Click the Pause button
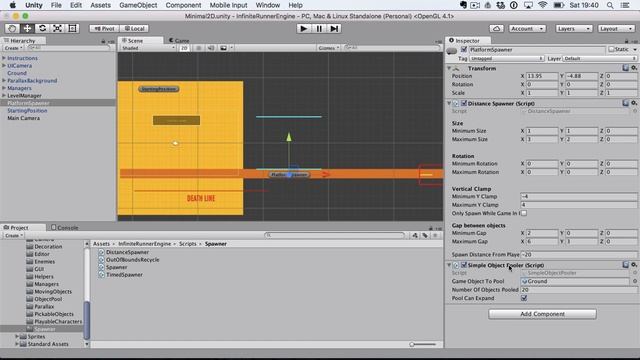Image resolution: width=640 pixels, height=360 pixels. coord(319,29)
